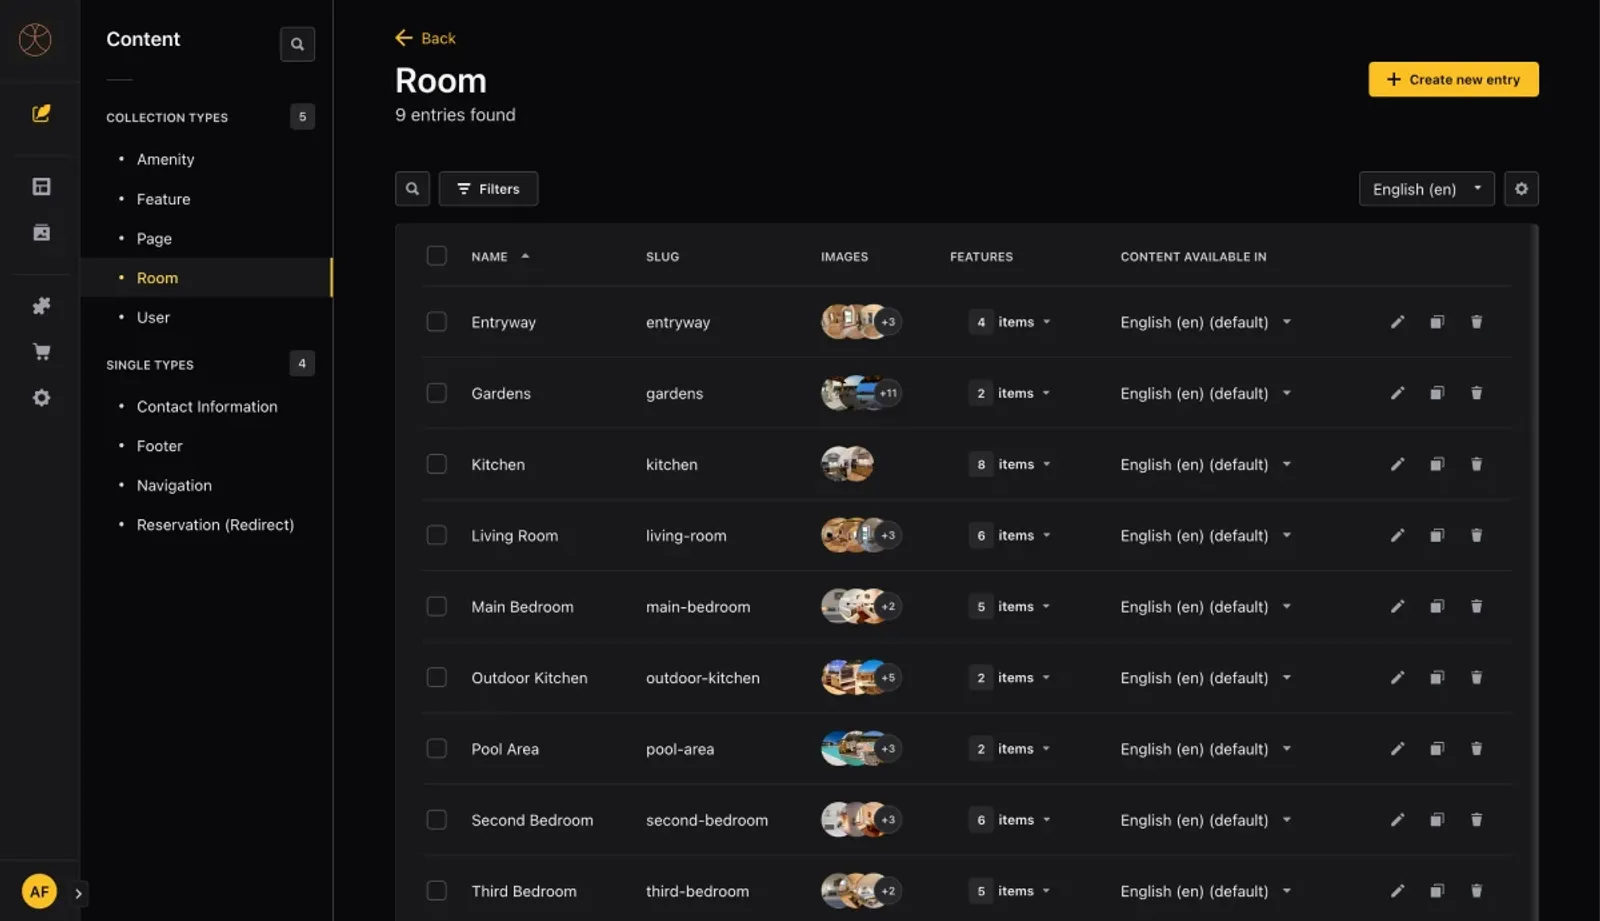1600x921 pixels.
Task: Tick the Pool Area checkbox
Action: [437, 749]
